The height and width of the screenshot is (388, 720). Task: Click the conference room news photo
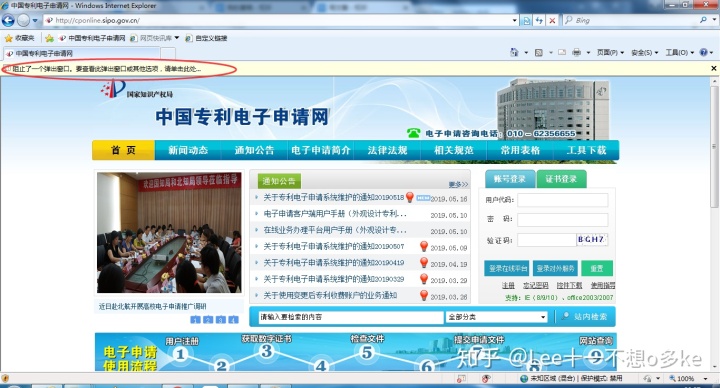tap(169, 232)
